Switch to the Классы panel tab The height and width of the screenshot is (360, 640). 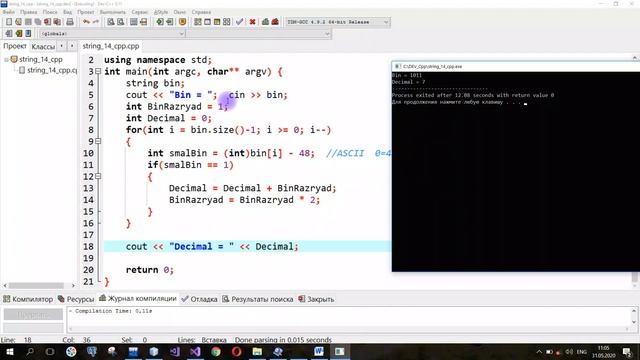(43, 47)
